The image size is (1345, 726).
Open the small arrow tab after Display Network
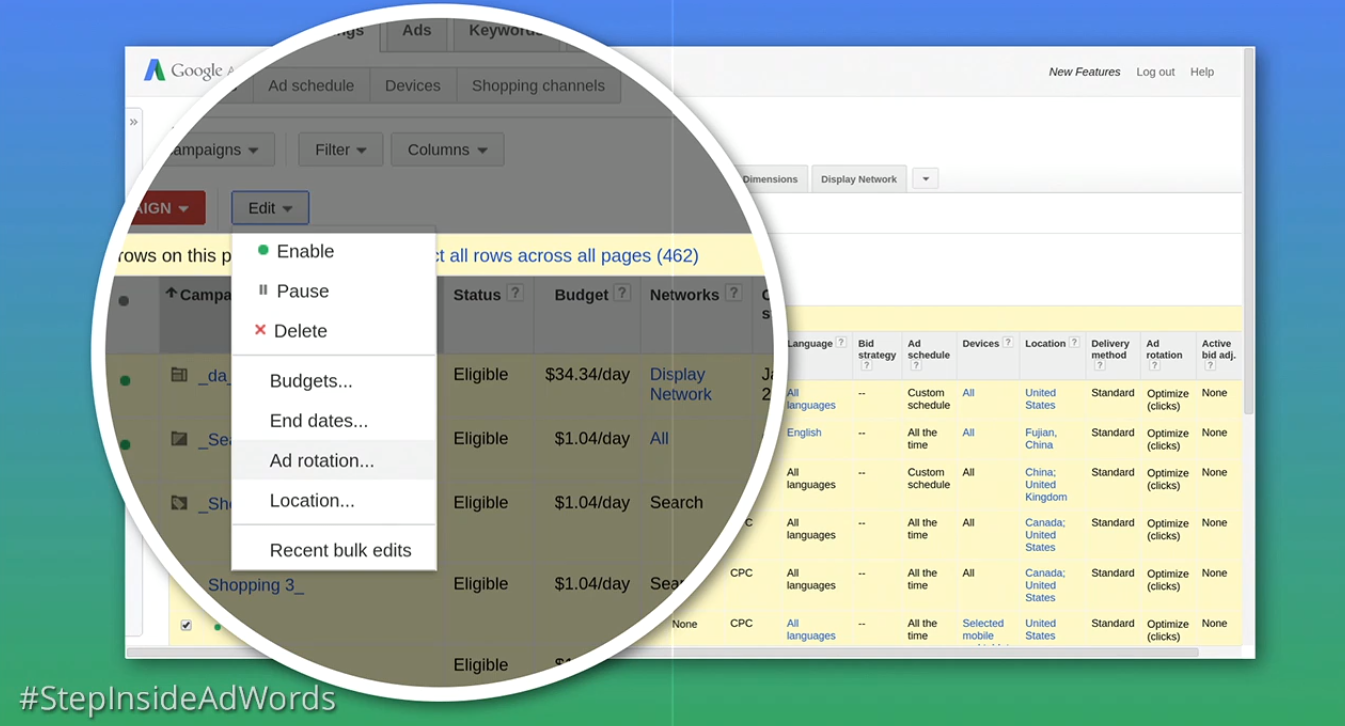tap(926, 179)
